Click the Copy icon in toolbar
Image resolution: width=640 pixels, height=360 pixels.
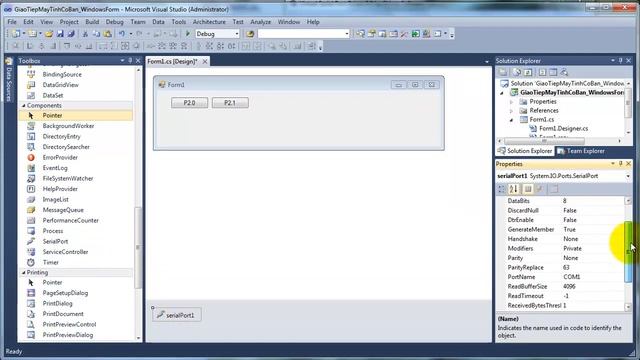tap(96, 33)
